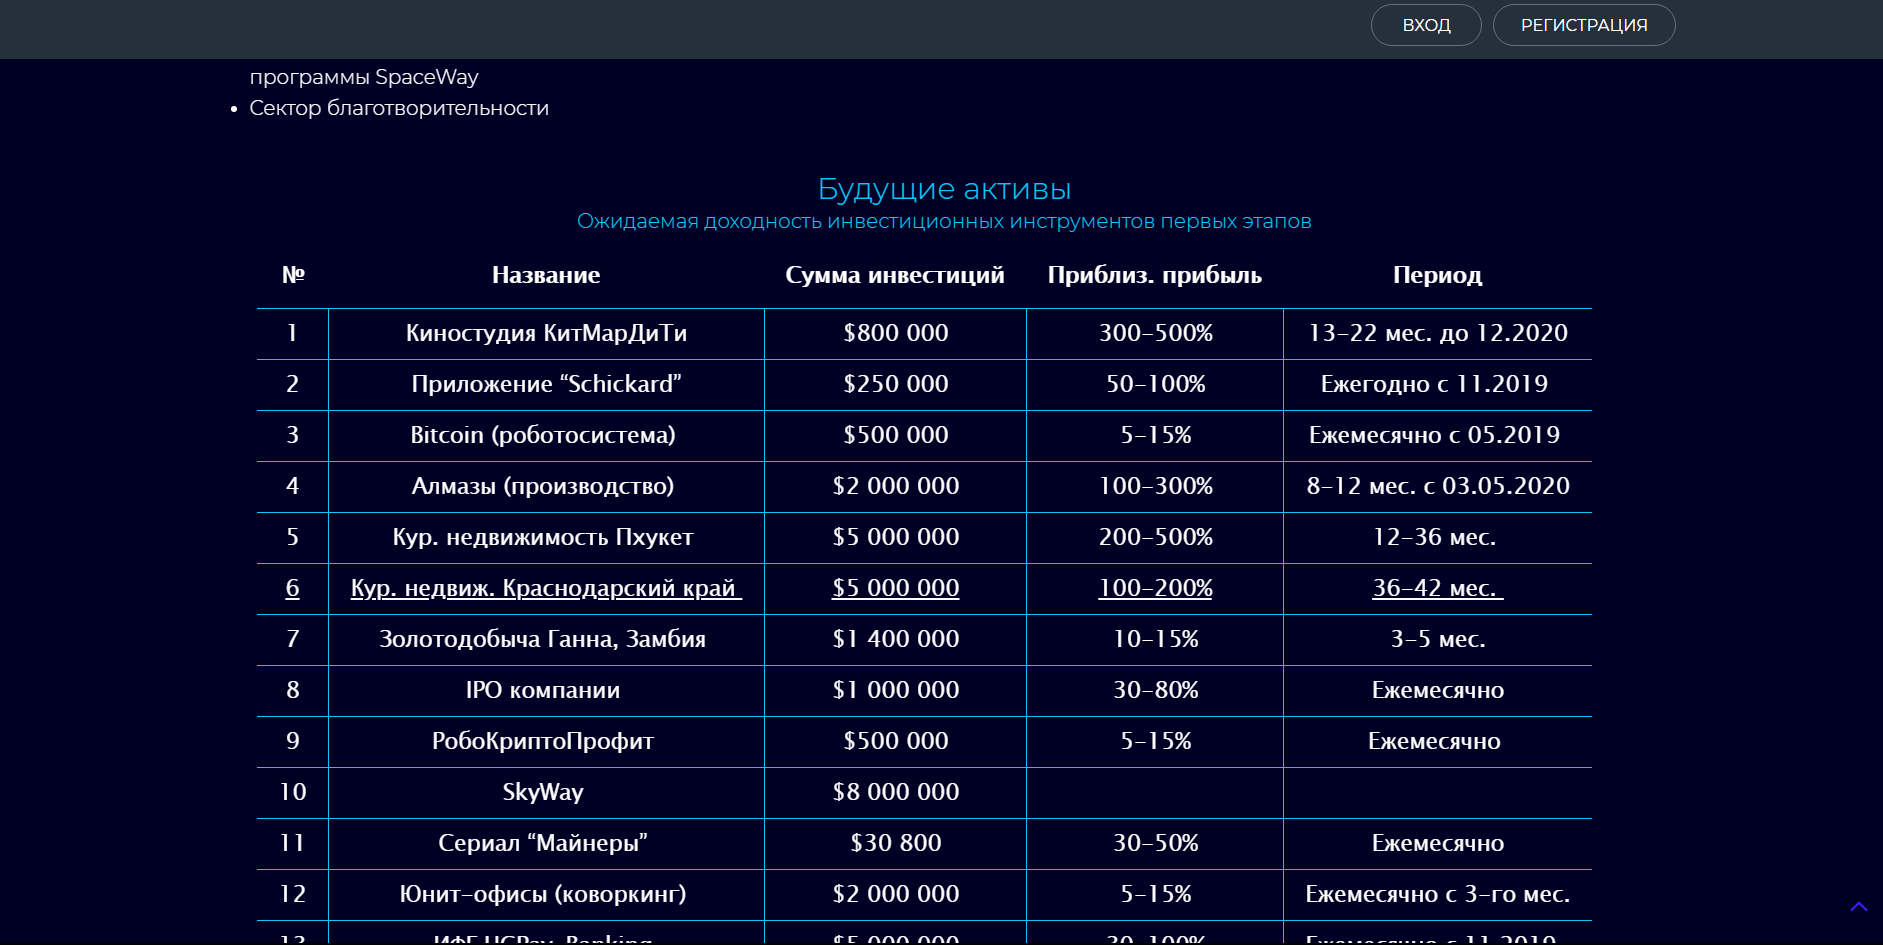Click the ВХОД login button
1883x945 pixels.
pos(1426,25)
